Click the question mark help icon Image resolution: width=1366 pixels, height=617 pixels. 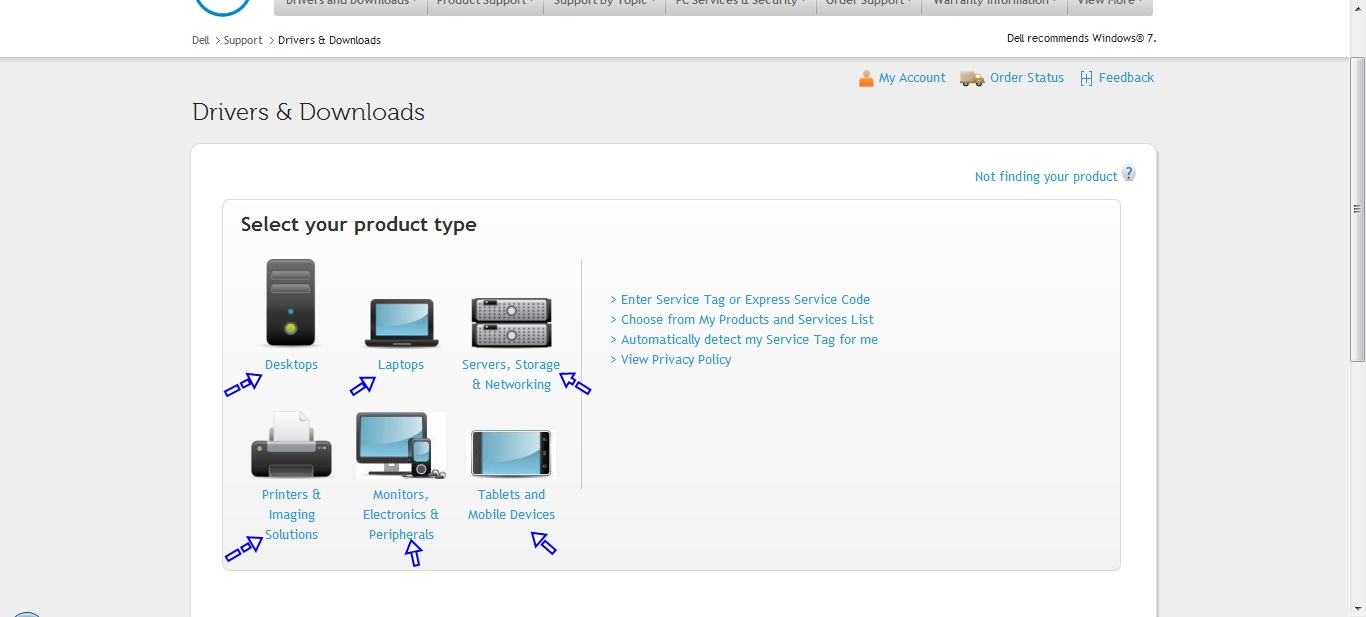click(1128, 173)
